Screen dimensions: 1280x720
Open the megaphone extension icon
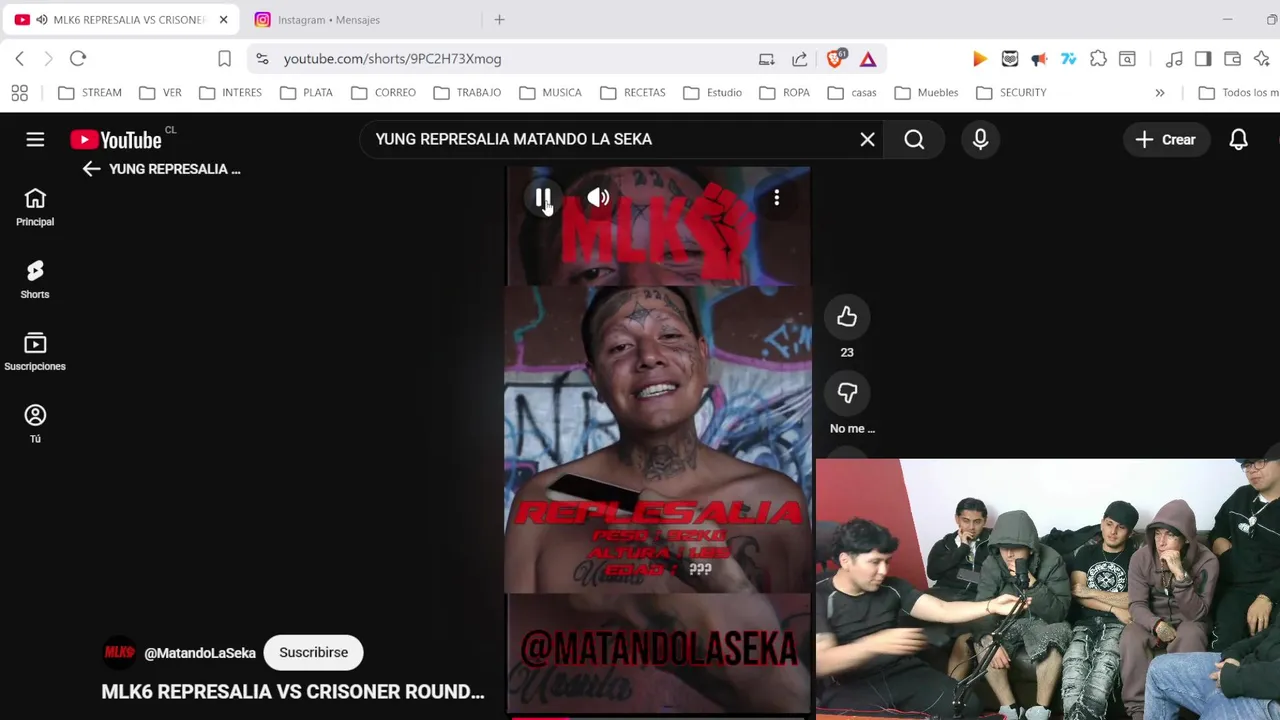point(1039,59)
